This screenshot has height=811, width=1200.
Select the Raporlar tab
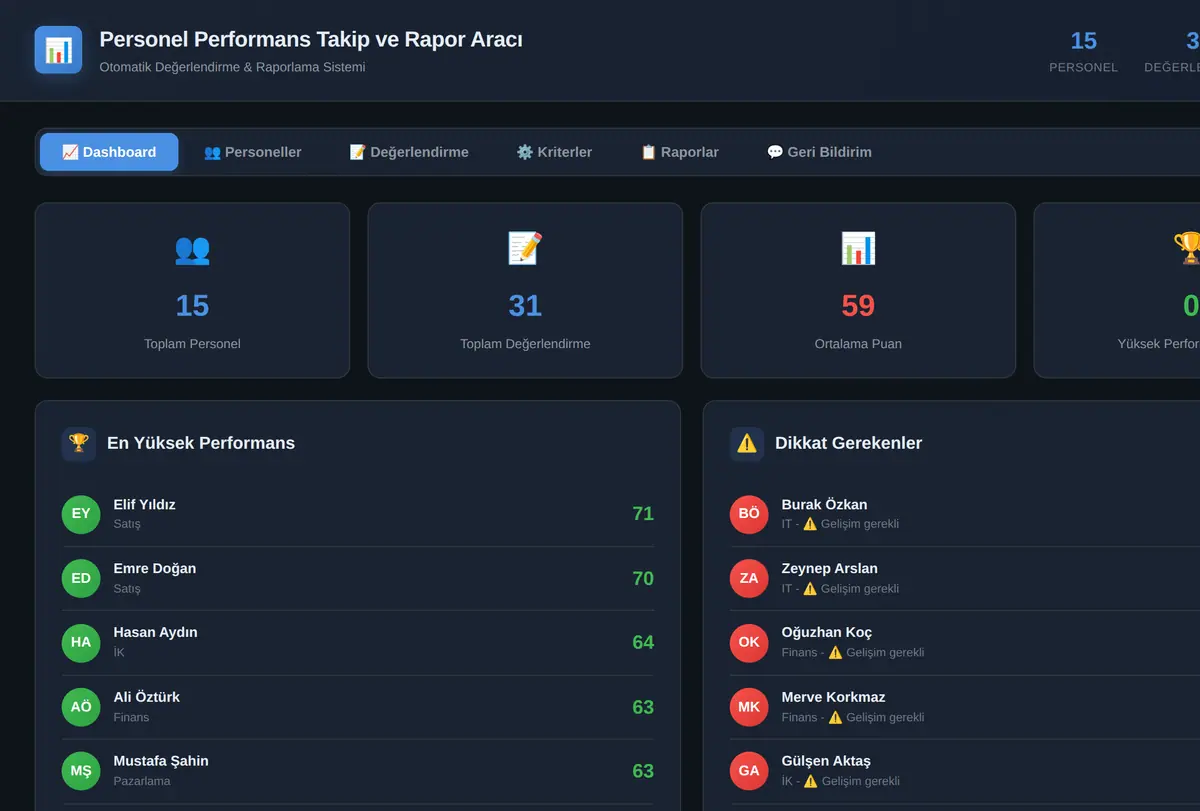(x=679, y=152)
